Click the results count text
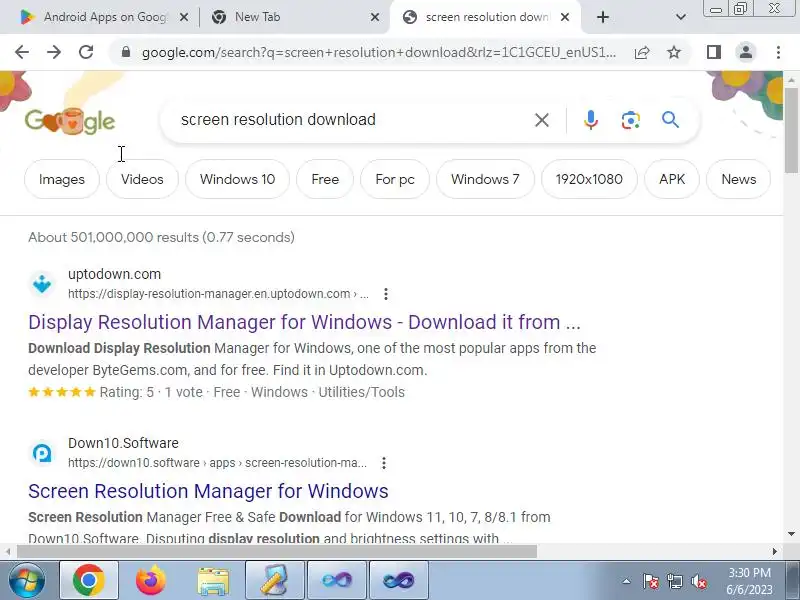800x600 pixels. coord(161,237)
